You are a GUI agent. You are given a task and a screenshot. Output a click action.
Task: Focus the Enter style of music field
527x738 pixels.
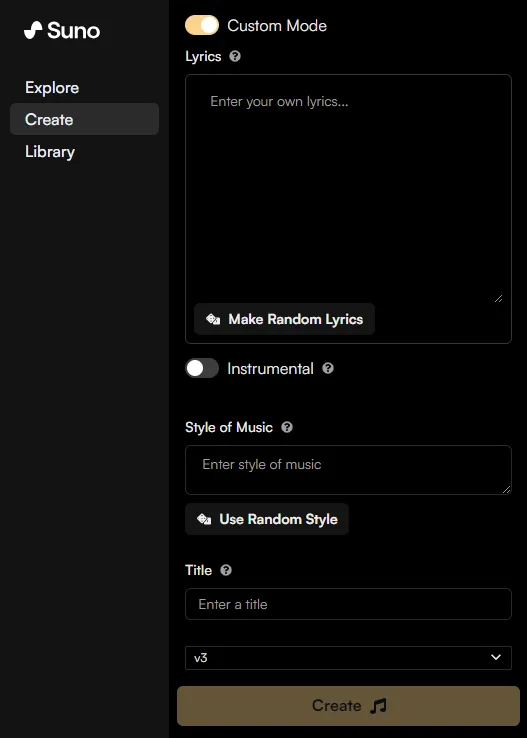tap(348, 470)
